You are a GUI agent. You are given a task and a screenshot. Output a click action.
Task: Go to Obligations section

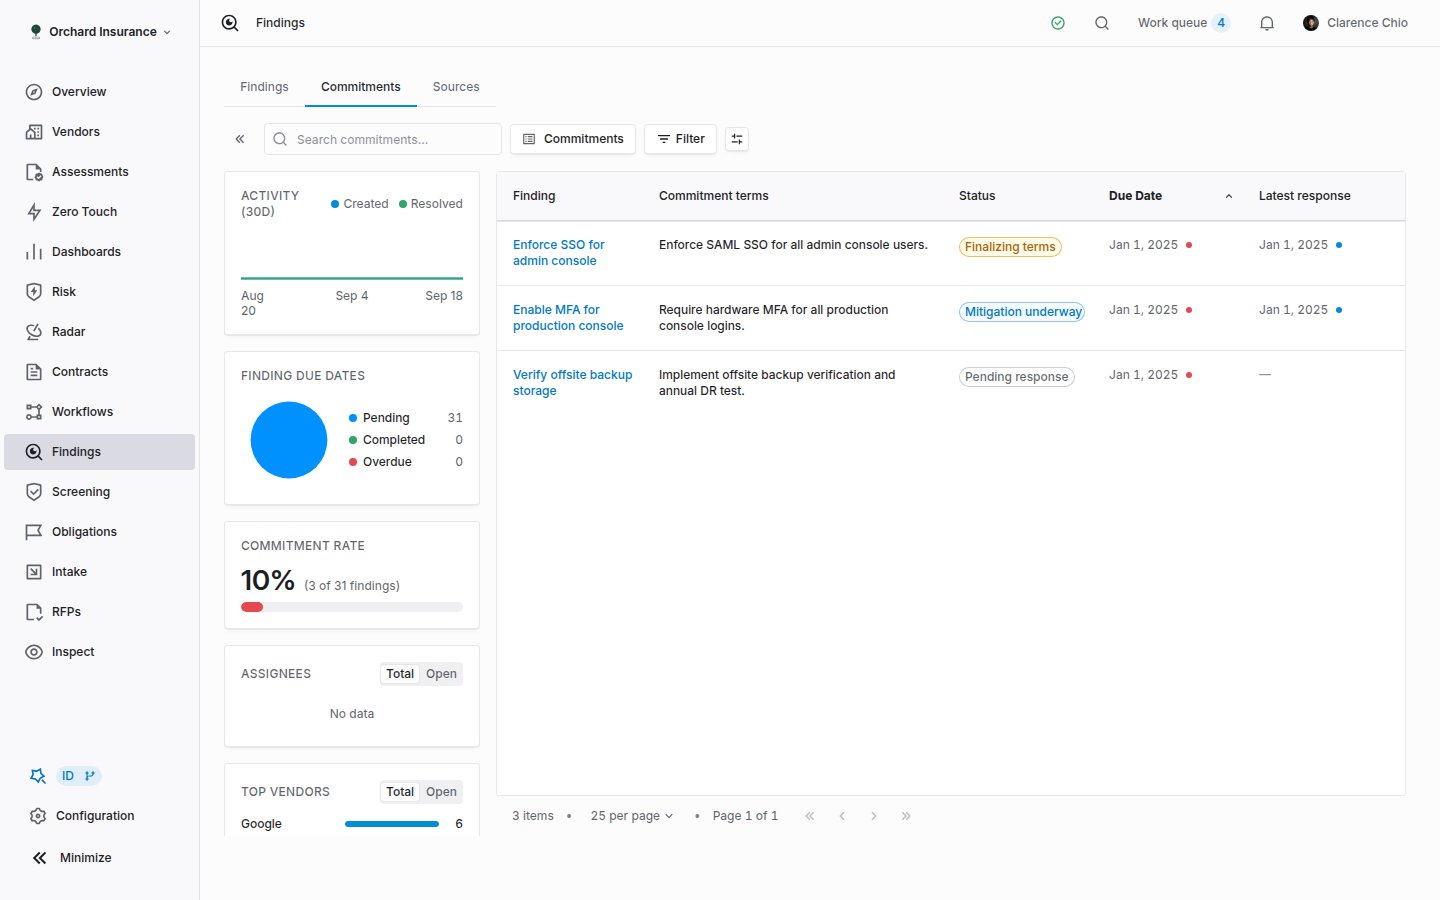(99, 532)
